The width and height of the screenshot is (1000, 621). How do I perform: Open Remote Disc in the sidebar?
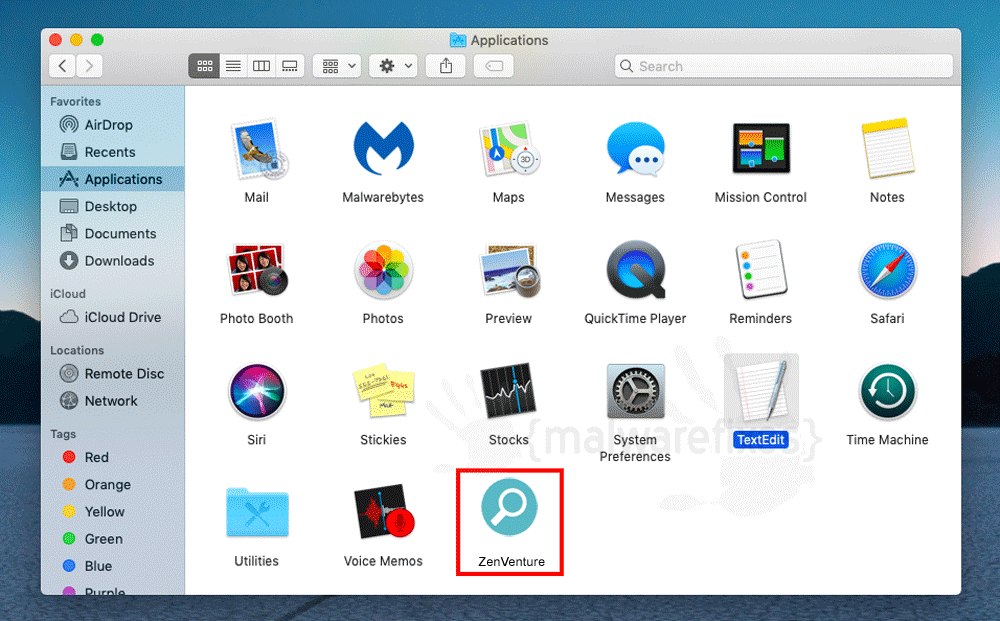coord(112,374)
